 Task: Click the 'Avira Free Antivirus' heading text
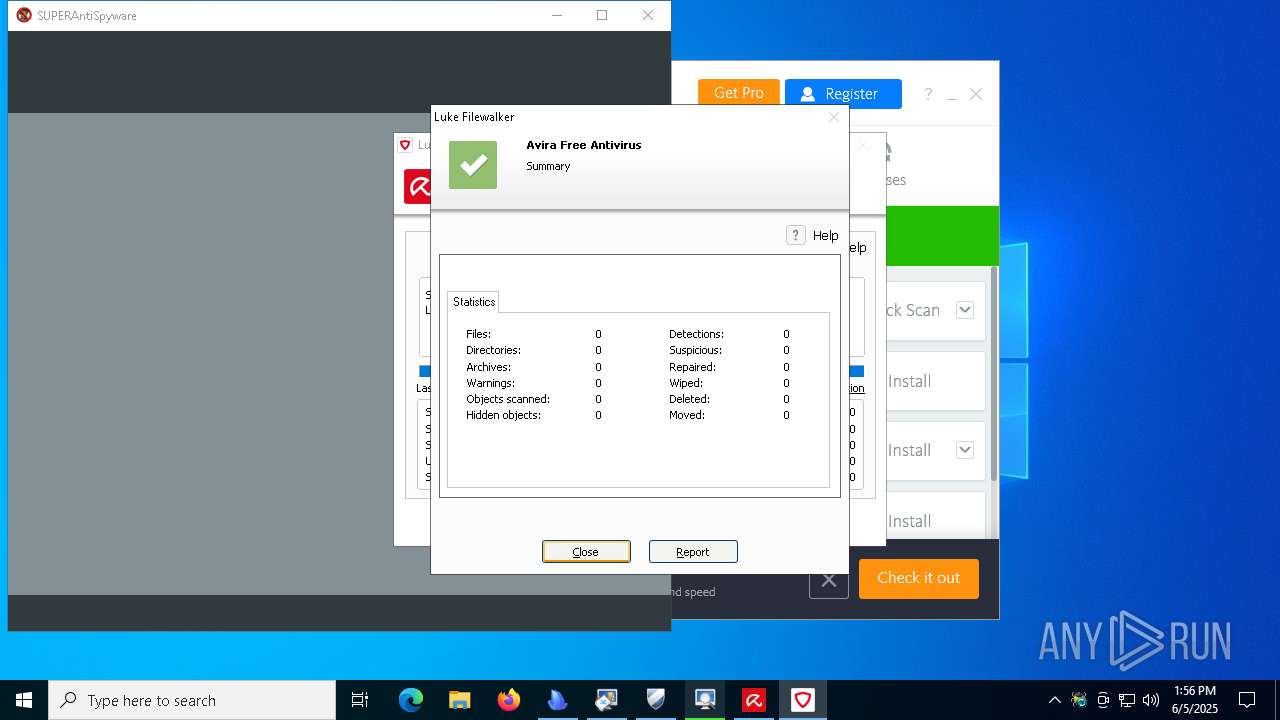pyautogui.click(x=584, y=145)
